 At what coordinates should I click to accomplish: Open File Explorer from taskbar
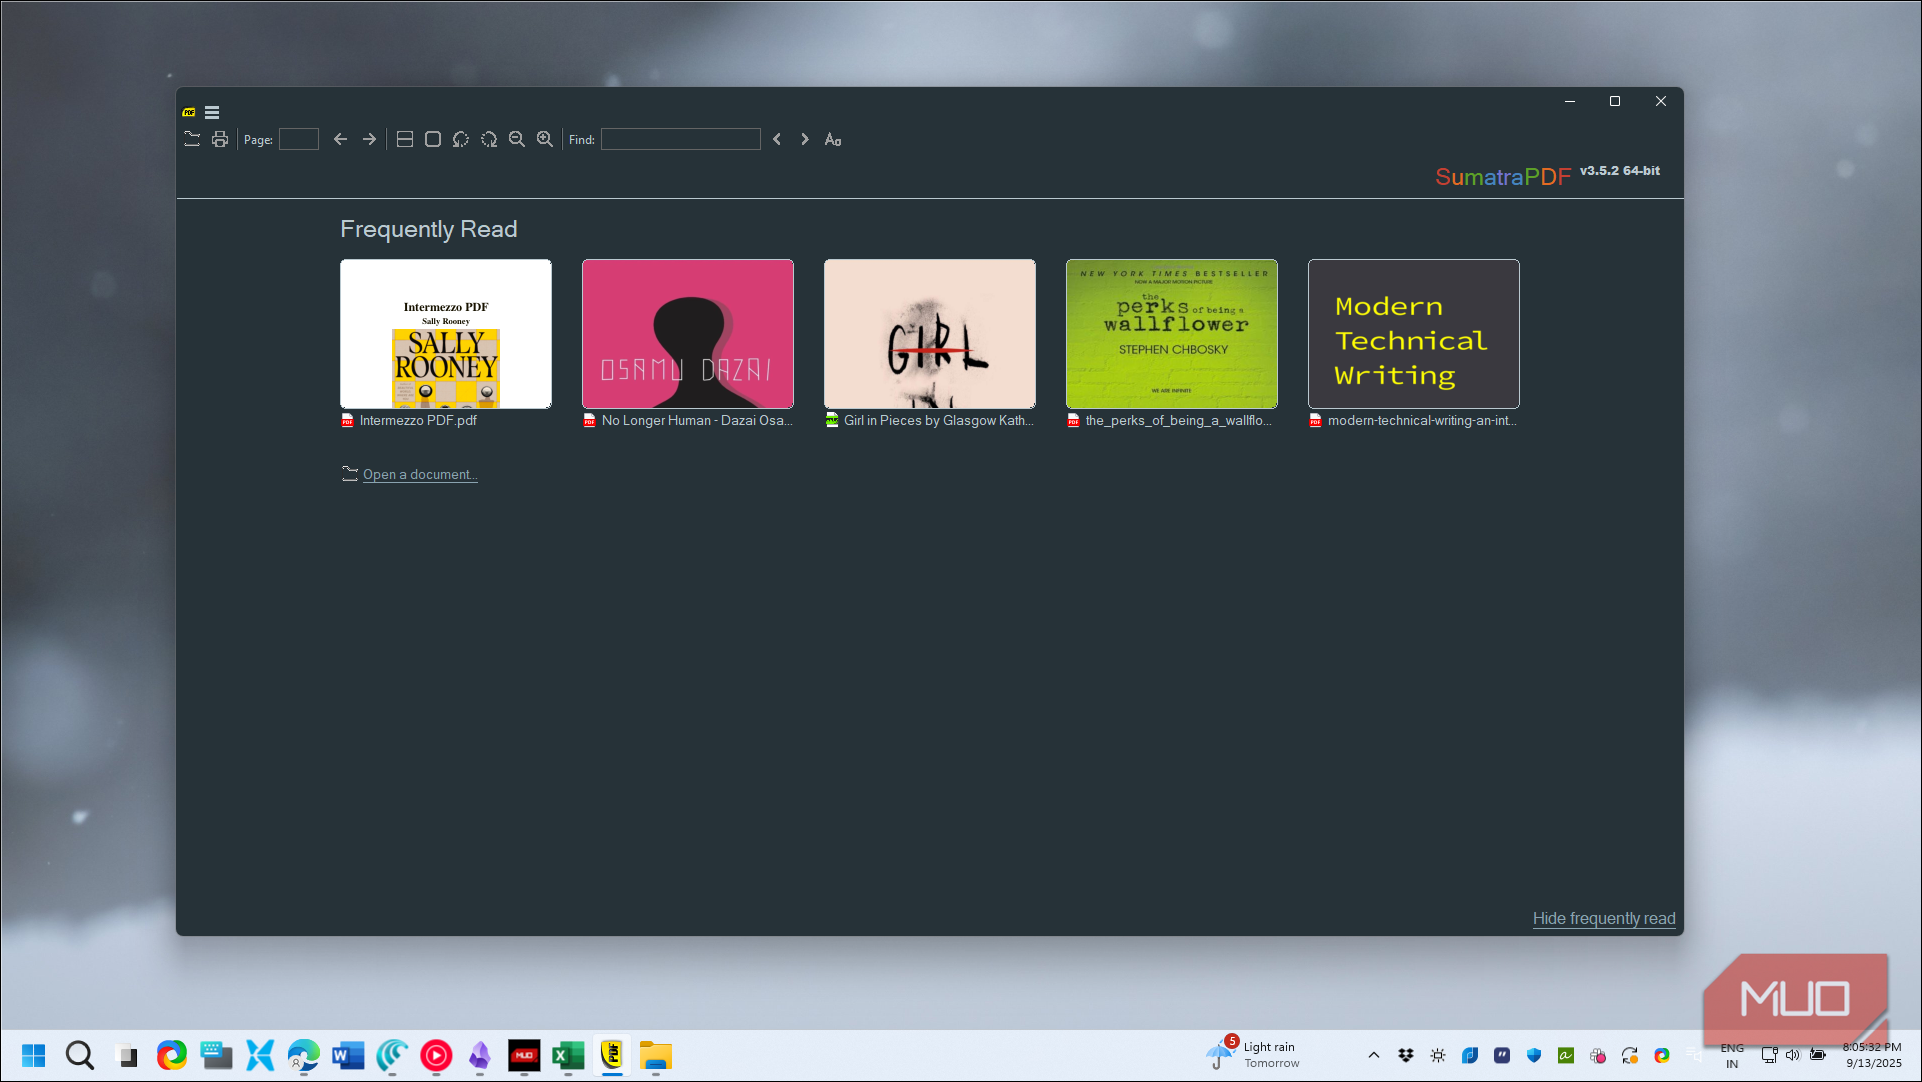pyautogui.click(x=656, y=1056)
